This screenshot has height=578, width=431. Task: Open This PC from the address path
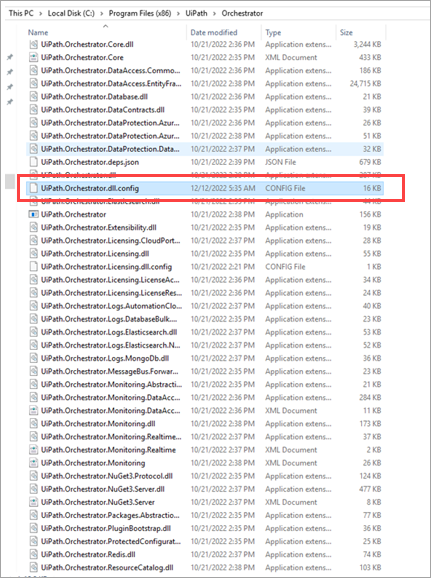click(21, 13)
